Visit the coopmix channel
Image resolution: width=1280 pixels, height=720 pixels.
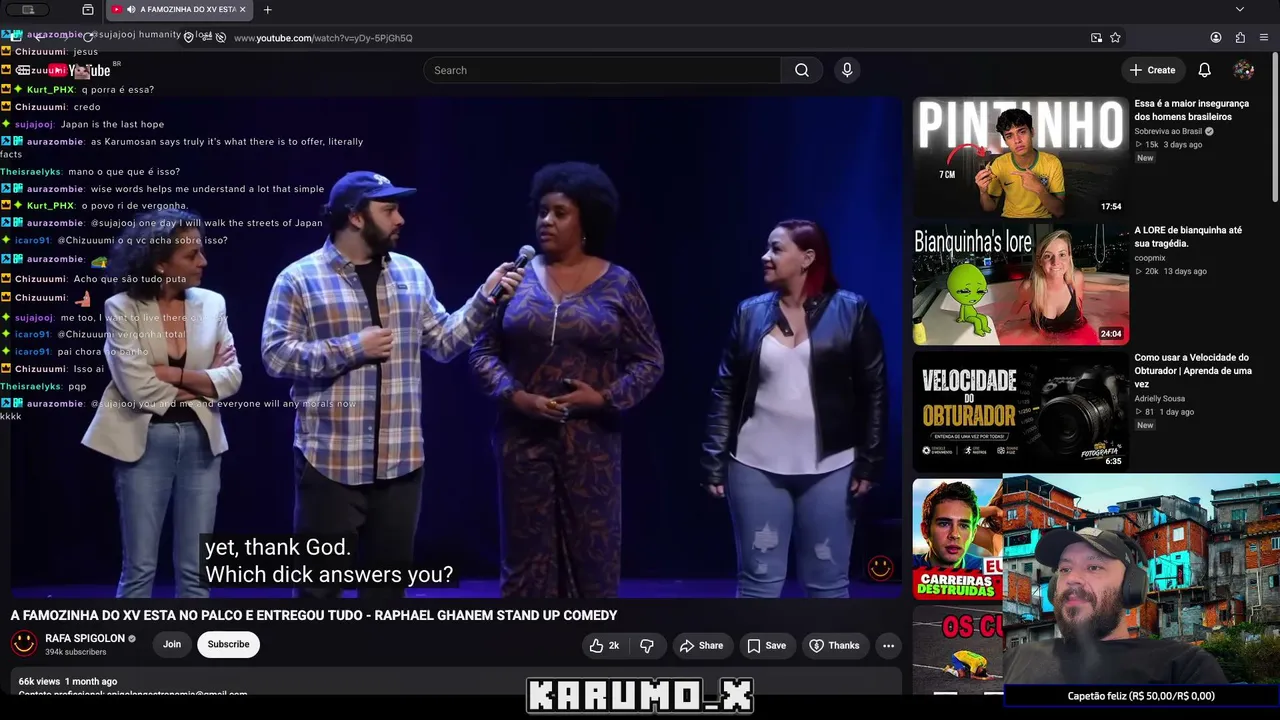point(1150,258)
